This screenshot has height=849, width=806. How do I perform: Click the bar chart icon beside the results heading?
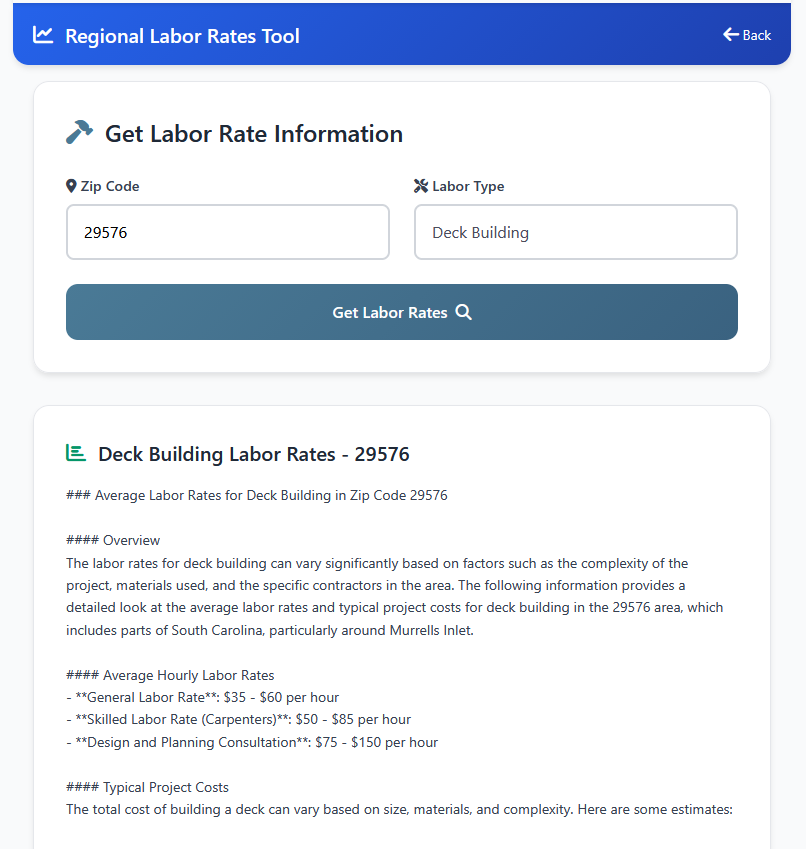(75, 452)
